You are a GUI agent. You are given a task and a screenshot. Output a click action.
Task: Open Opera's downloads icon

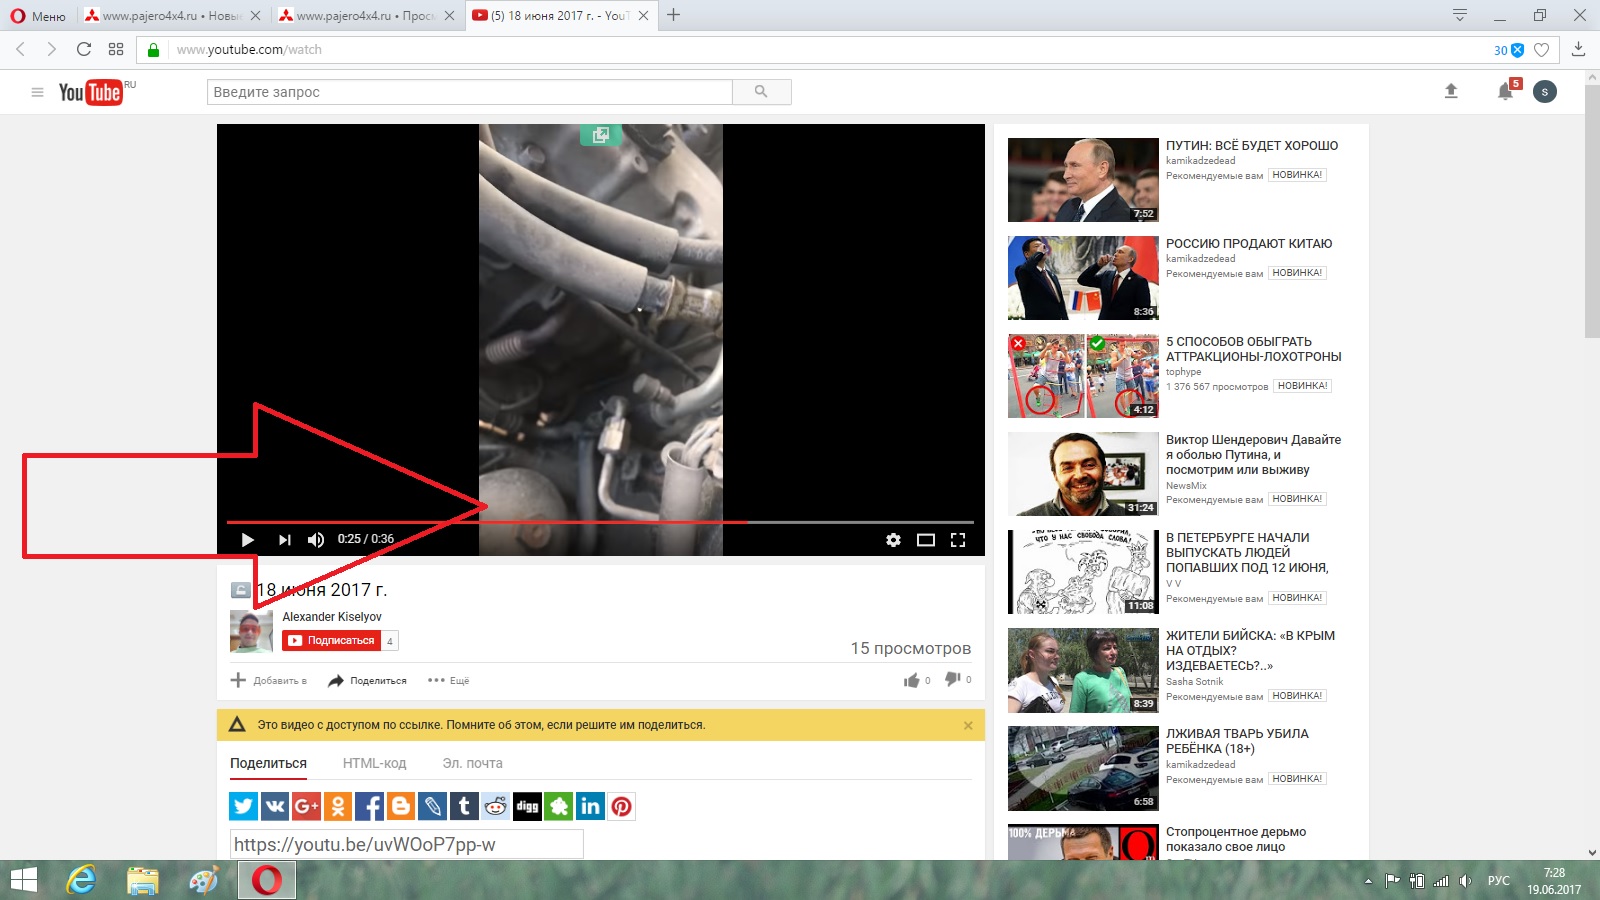click(1579, 49)
